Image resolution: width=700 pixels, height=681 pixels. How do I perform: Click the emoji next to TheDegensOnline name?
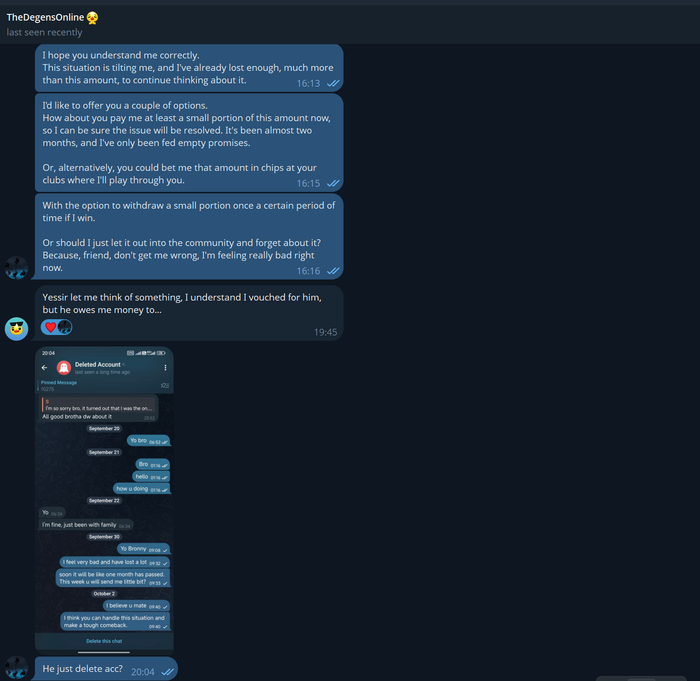[92, 18]
